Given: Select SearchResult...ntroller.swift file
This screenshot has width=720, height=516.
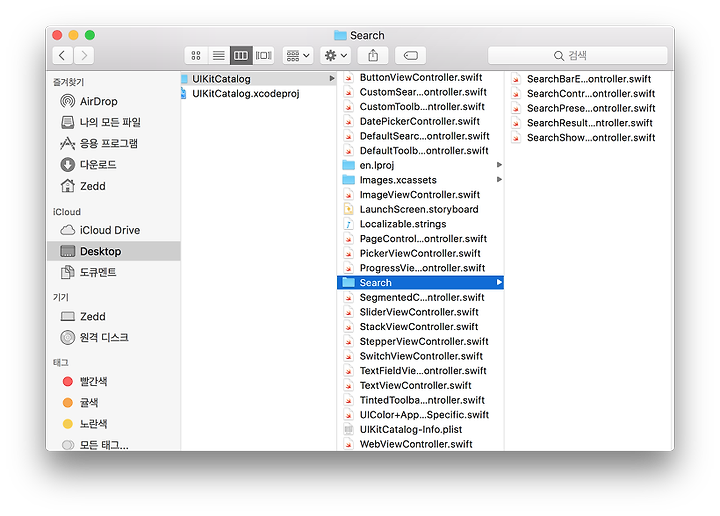Looking at the screenshot, I should click(x=589, y=123).
